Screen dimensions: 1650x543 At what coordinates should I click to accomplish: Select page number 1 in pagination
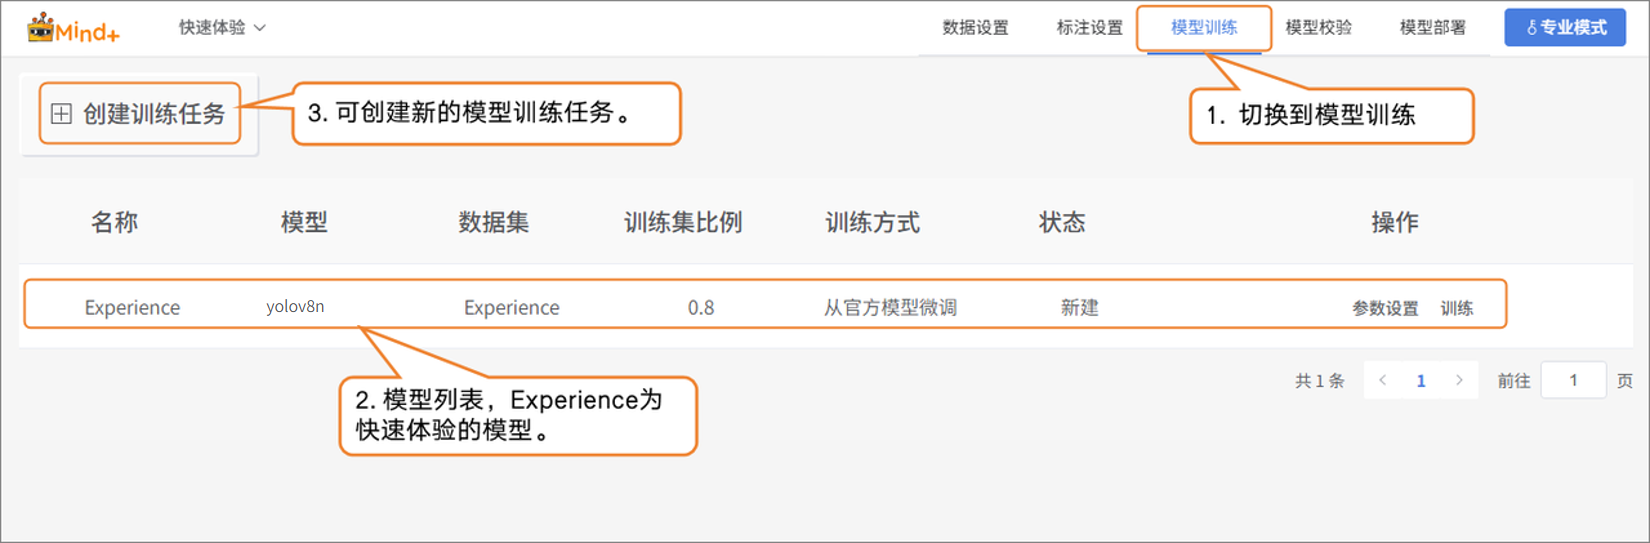(1421, 380)
